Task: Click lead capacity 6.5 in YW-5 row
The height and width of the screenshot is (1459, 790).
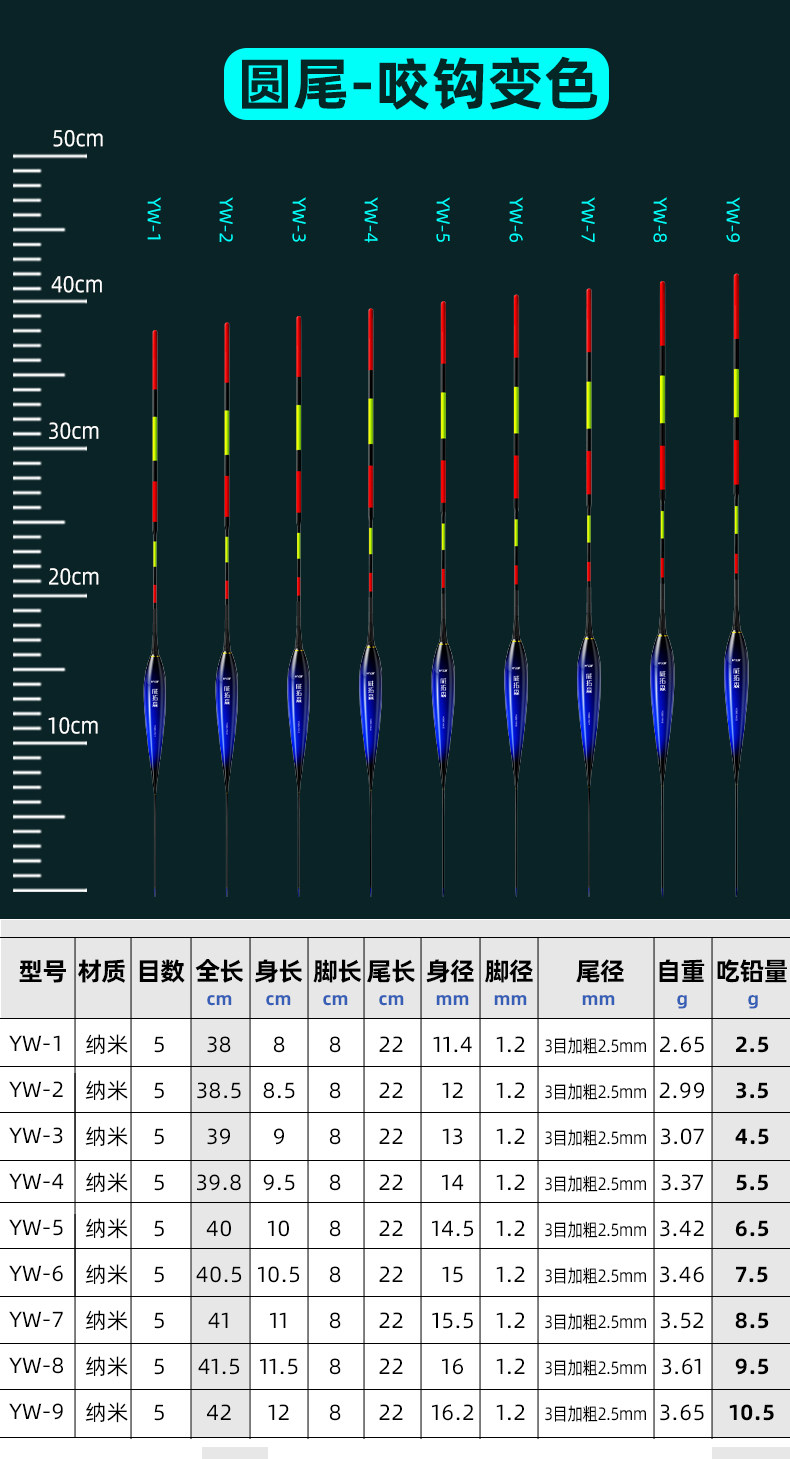Action: click(752, 1228)
